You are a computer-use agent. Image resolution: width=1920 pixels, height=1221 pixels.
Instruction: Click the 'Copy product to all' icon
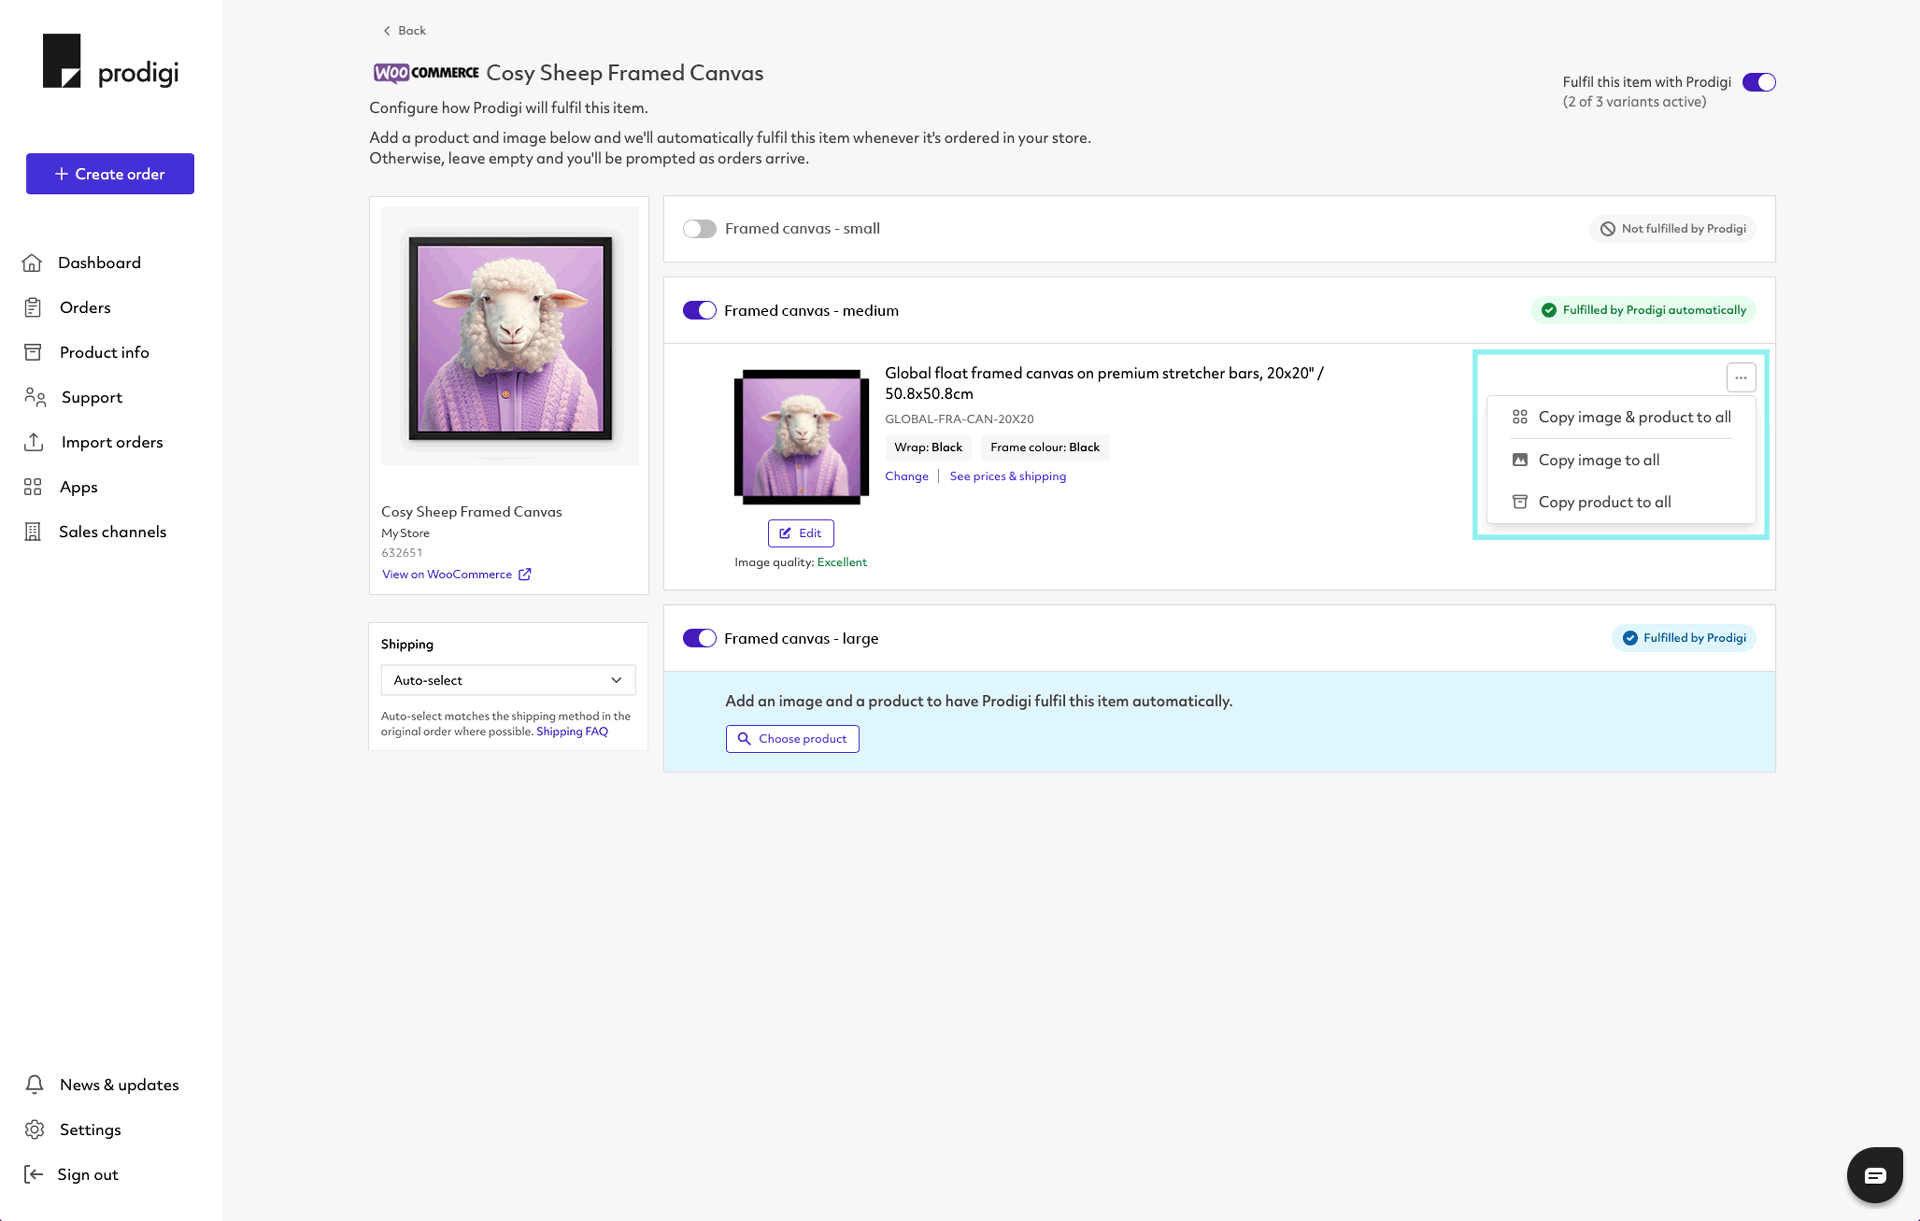(1520, 501)
